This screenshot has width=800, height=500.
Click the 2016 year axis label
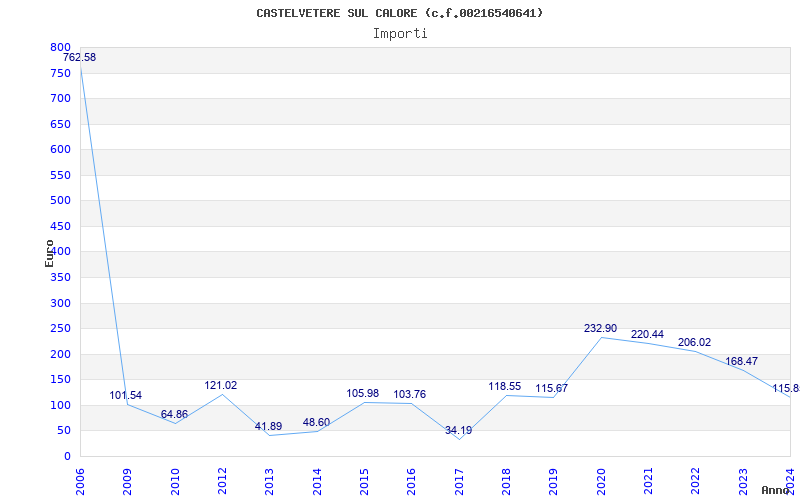coord(411,482)
